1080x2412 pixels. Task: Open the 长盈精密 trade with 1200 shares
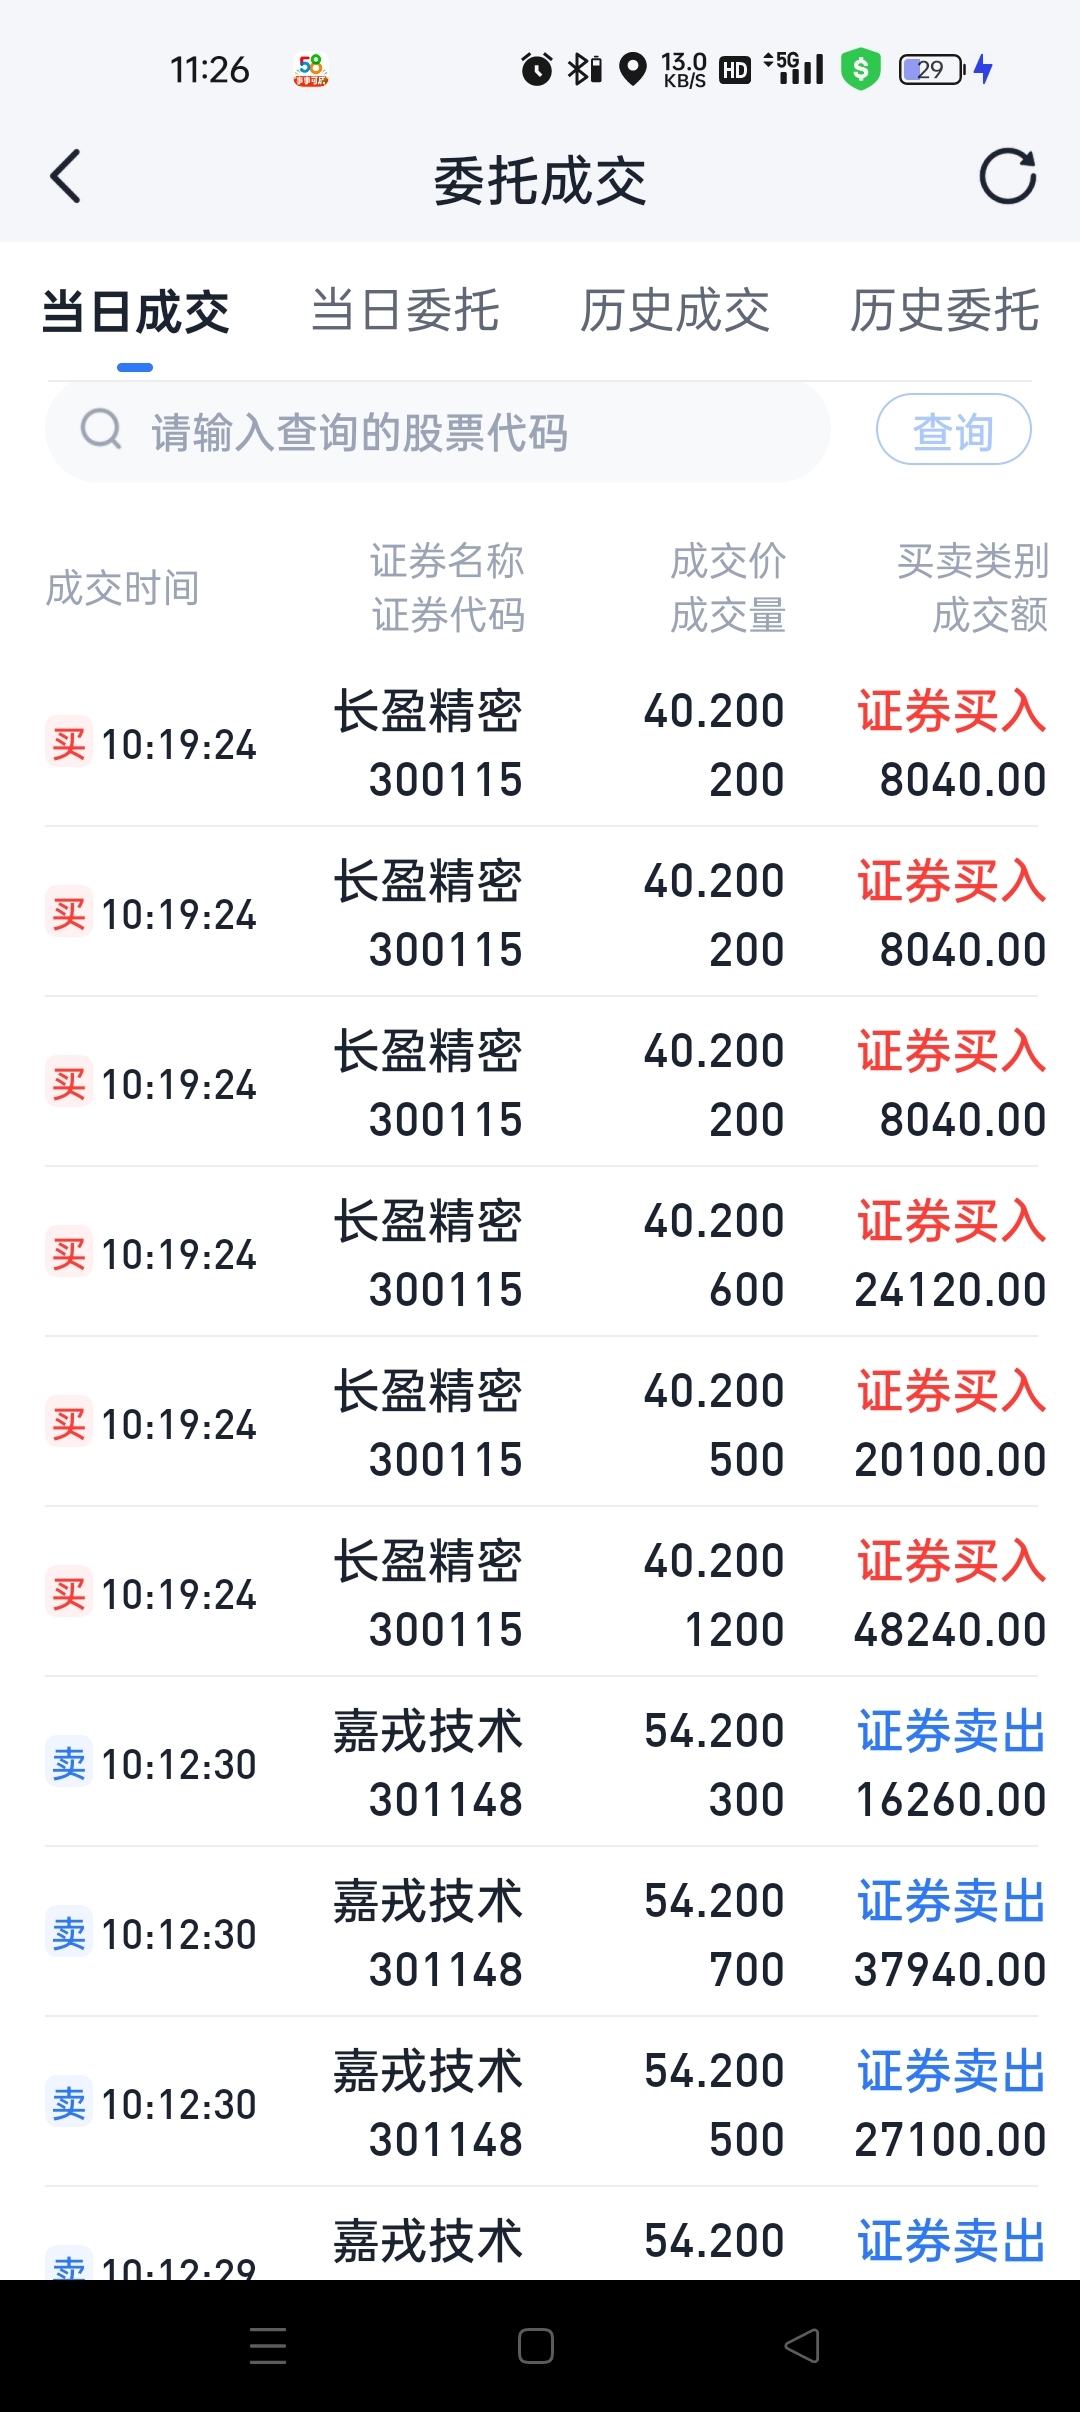540,1593
